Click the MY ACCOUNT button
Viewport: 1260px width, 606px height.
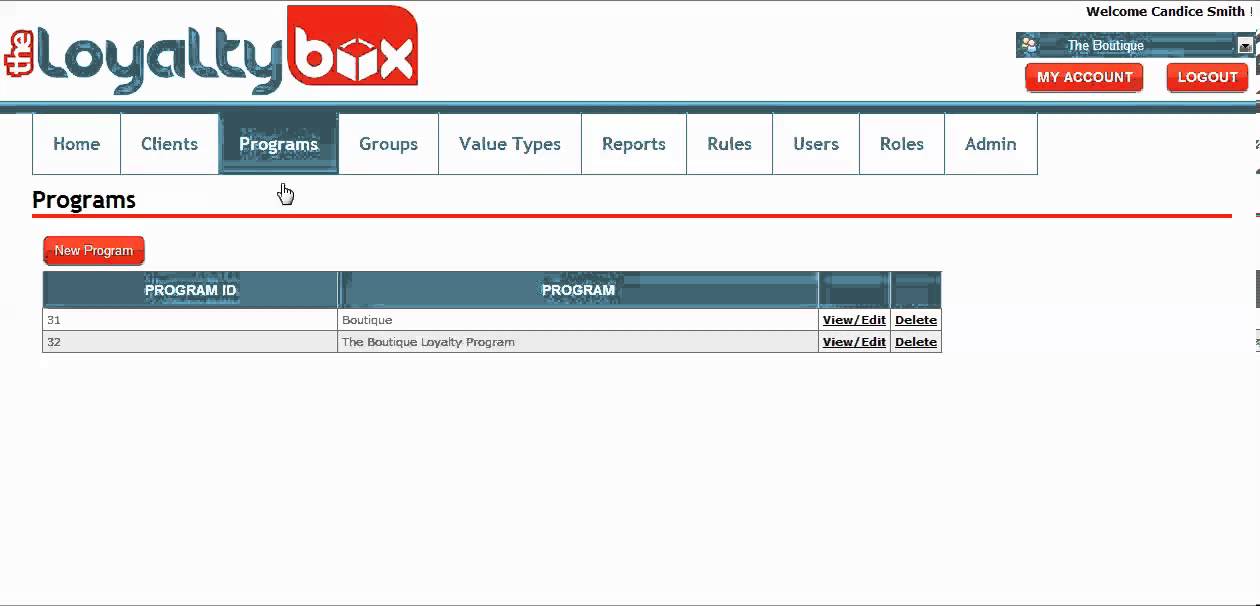coord(1084,77)
